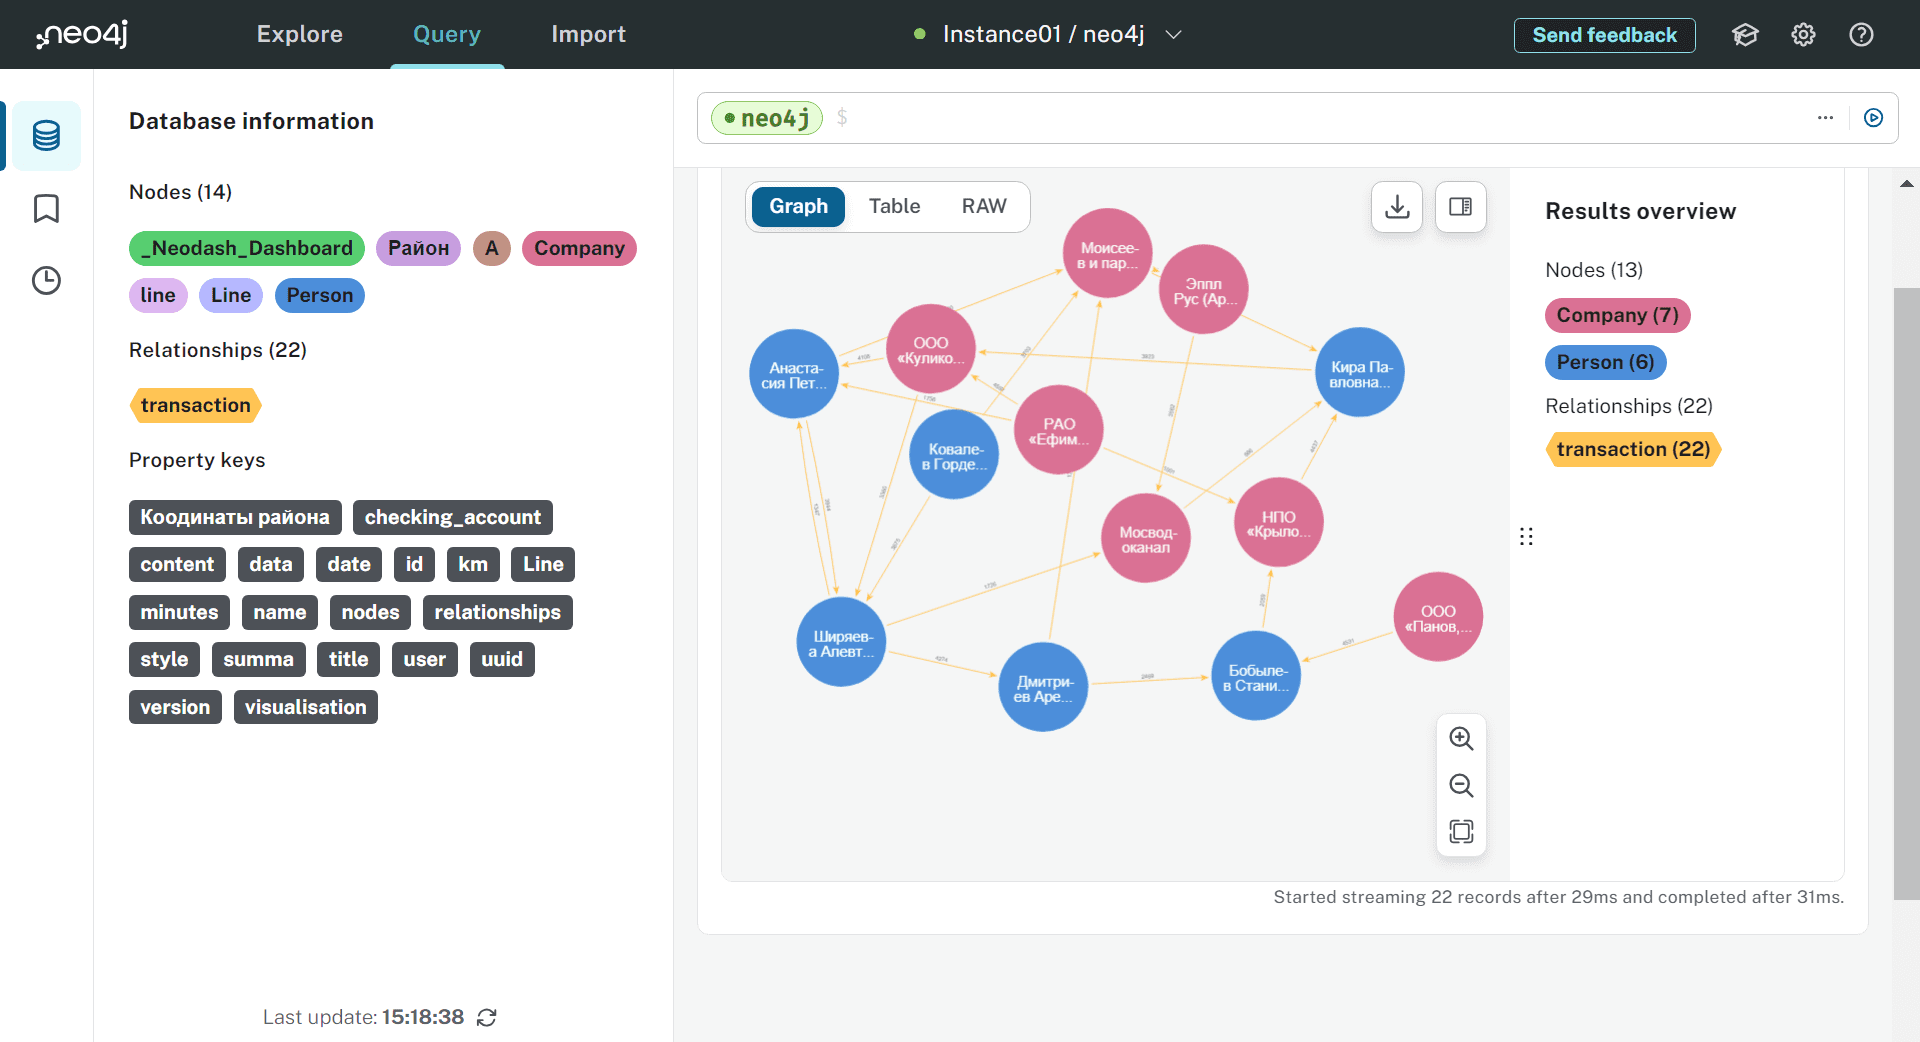Viewport: 1920px width, 1042px height.
Task: Open the query editor more options menu
Action: (1825, 118)
